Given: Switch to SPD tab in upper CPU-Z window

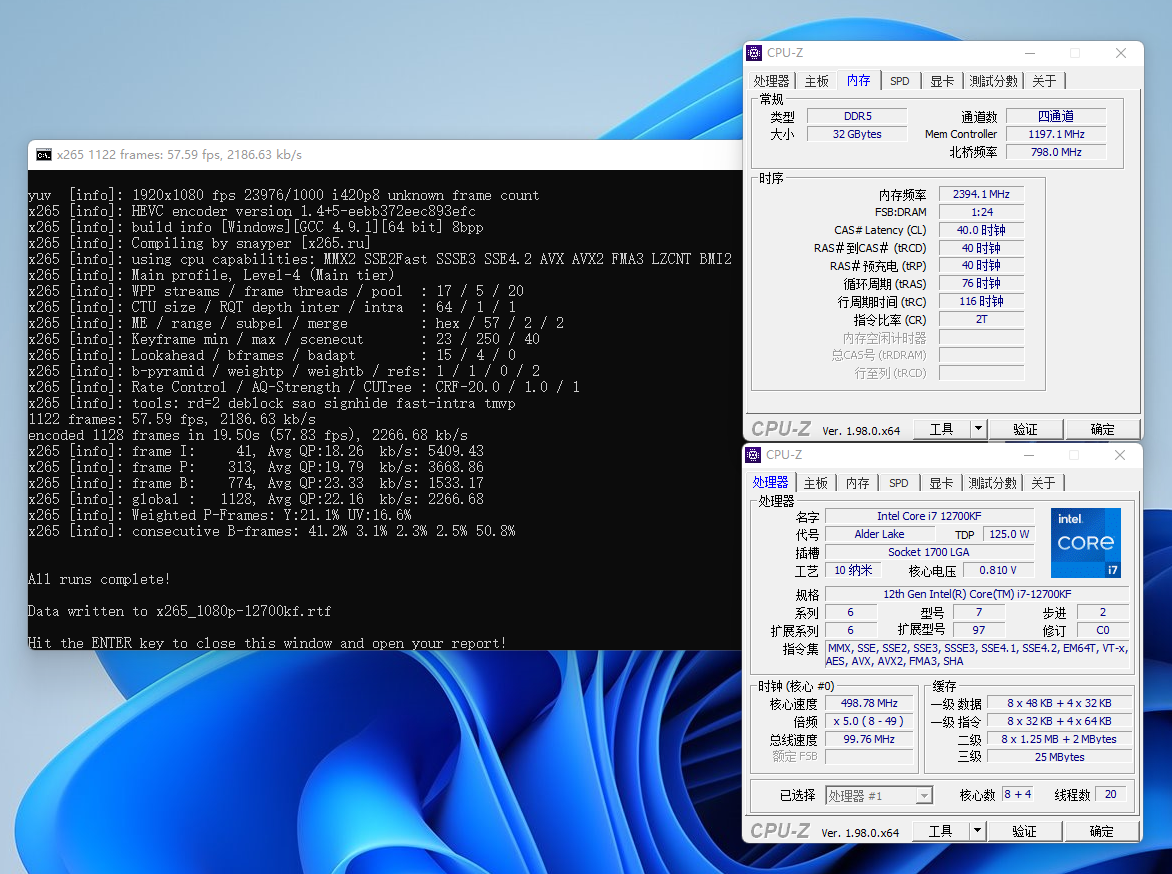Looking at the screenshot, I should click(900, 81).
